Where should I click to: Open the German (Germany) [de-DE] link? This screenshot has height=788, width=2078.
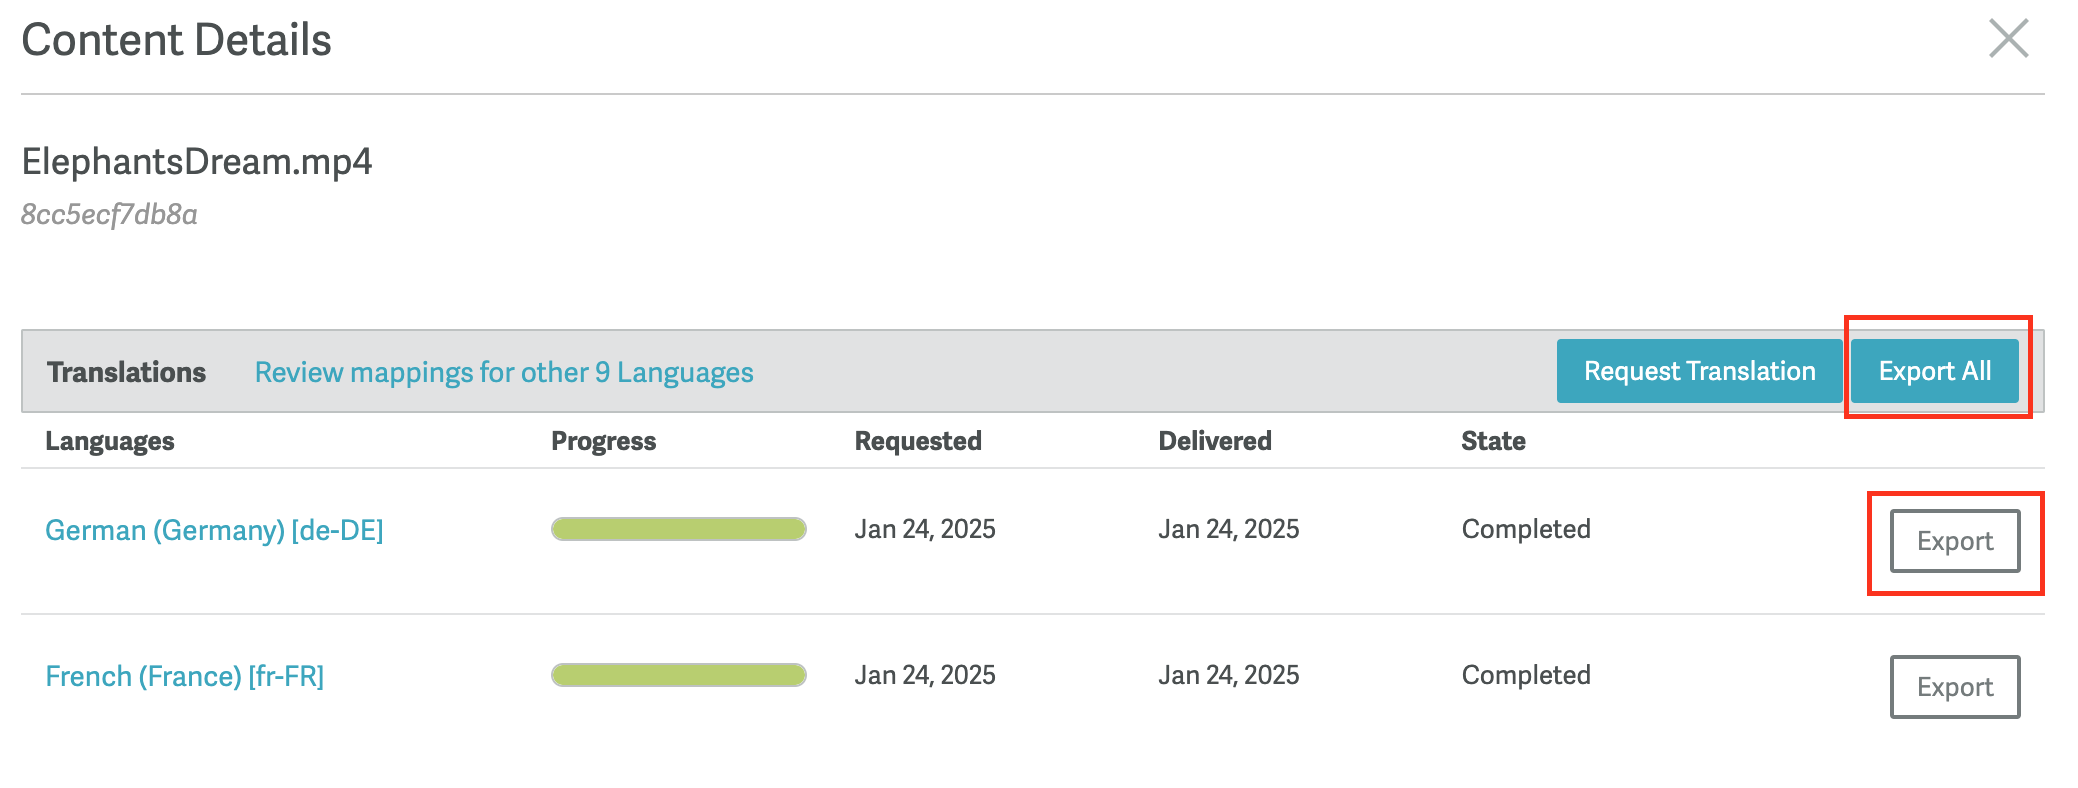[x=214, y=530]
